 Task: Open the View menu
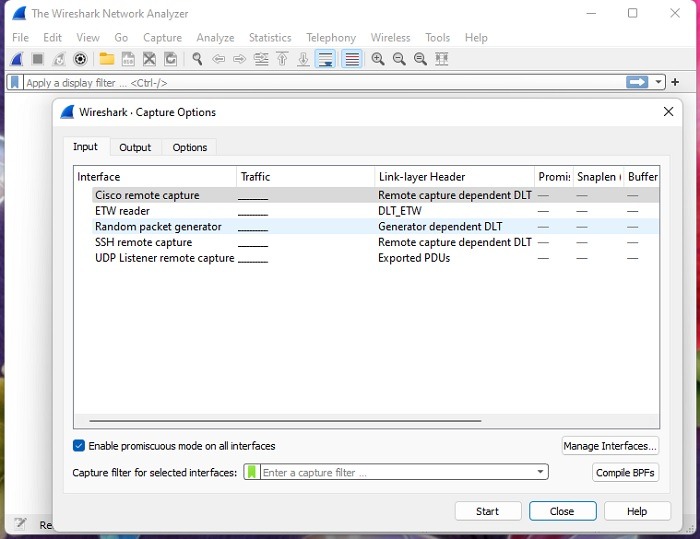pyautogui.click(x=88, y=38)
